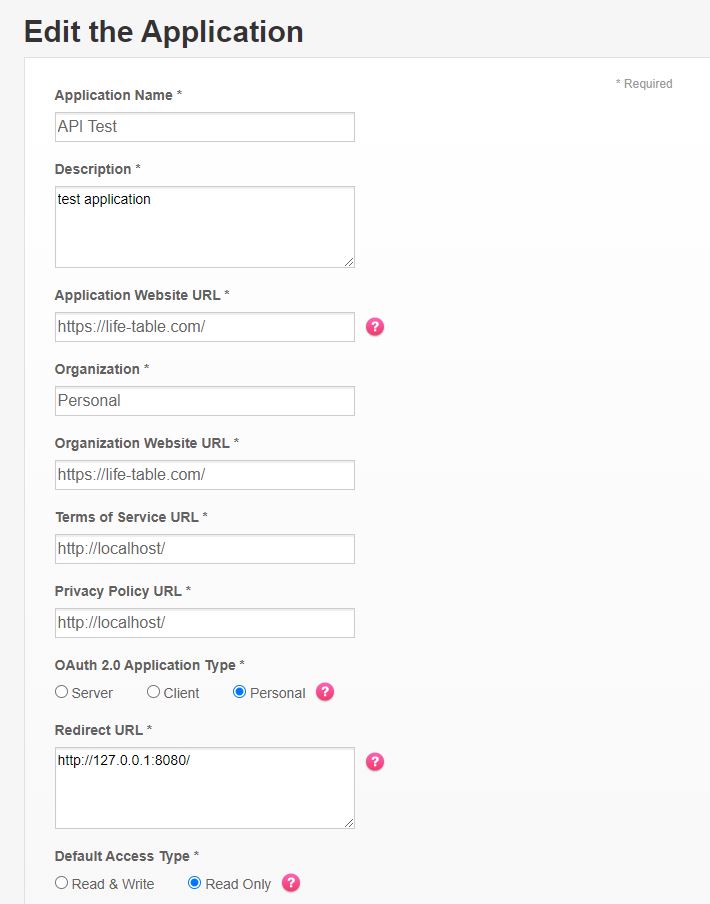Select Read Only access type
710x904 pixels.
[195, 883]
